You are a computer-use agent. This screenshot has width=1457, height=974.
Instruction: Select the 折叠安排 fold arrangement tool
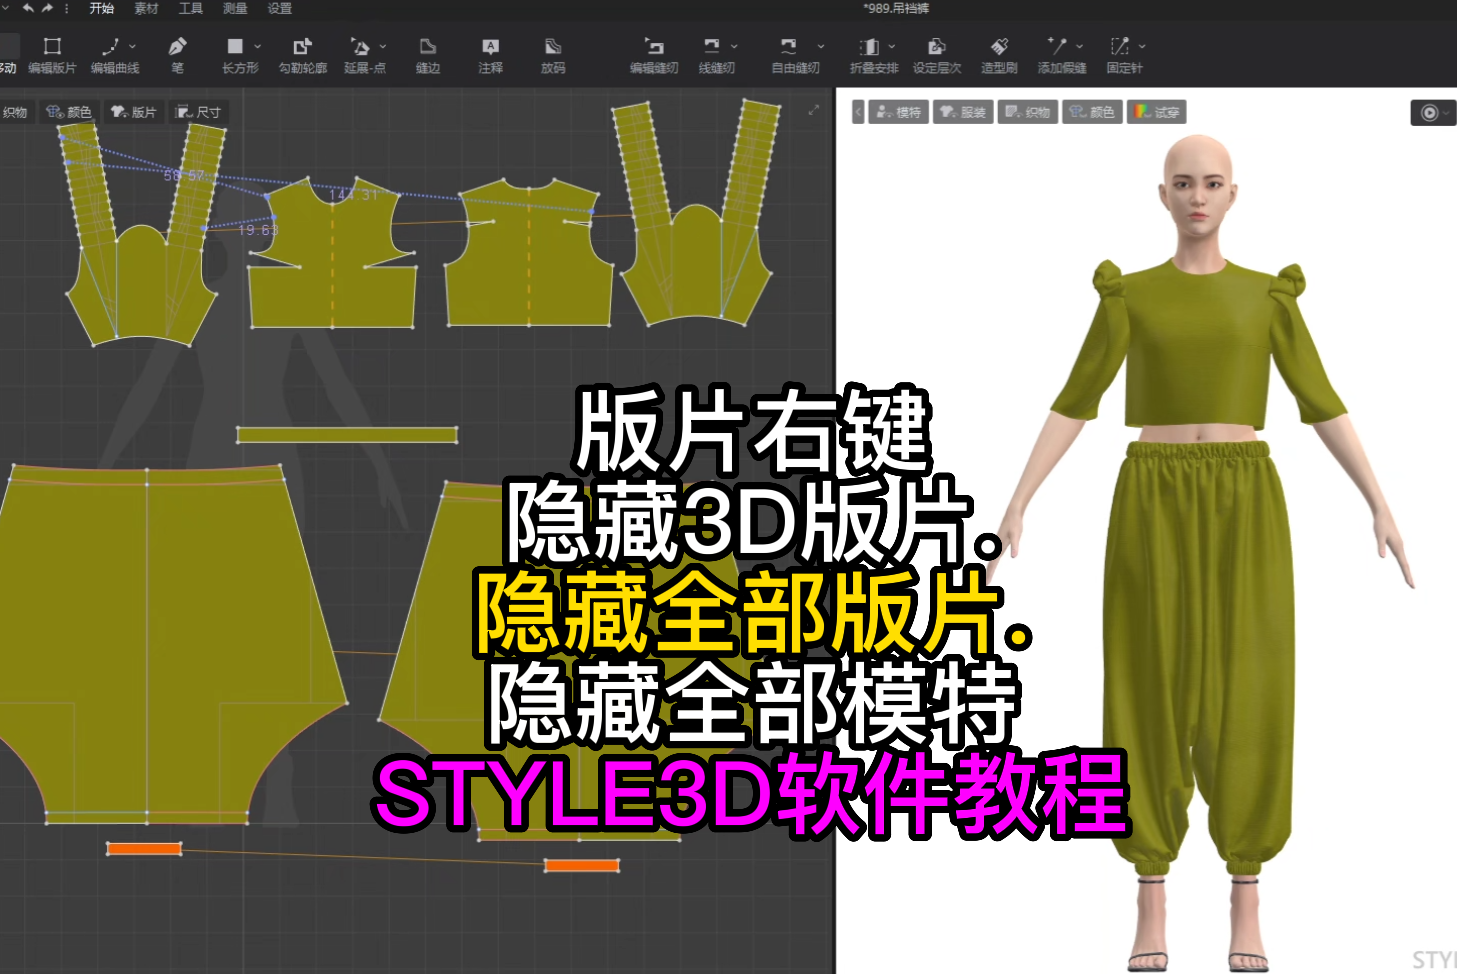(x=873, y=55)
